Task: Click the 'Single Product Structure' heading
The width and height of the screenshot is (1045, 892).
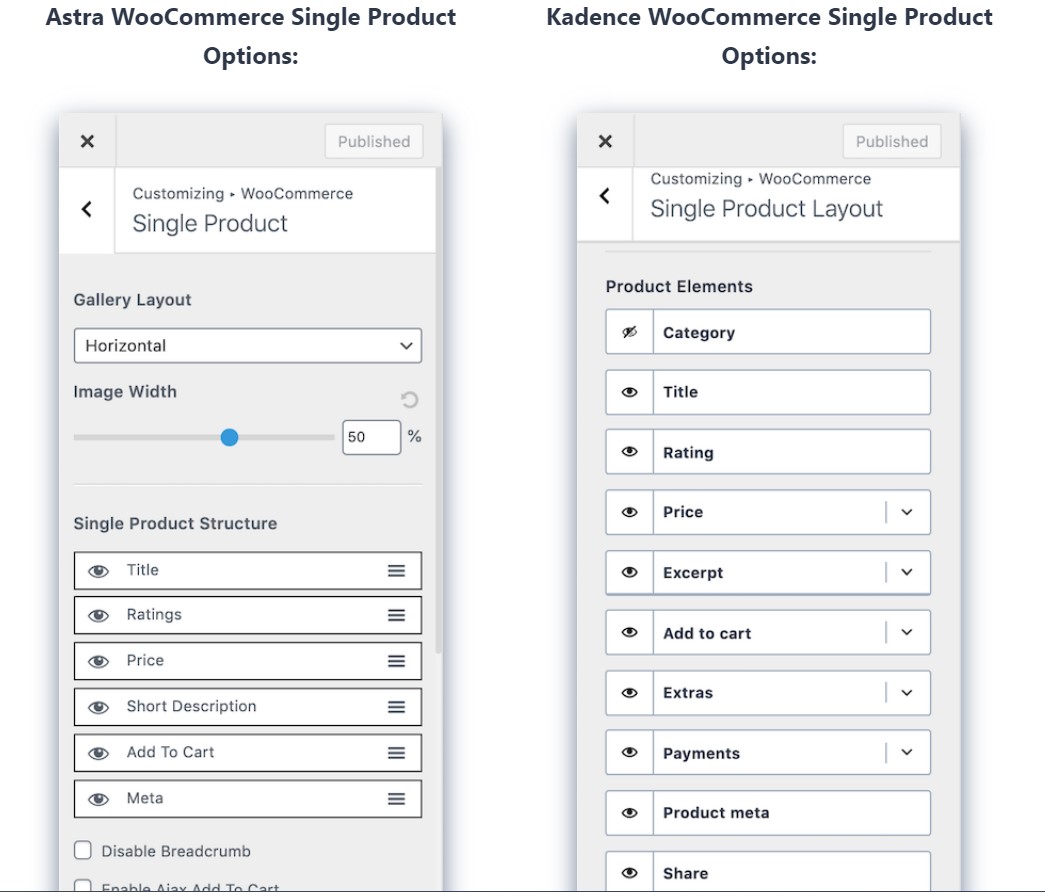Action: (x=175, y=523)
